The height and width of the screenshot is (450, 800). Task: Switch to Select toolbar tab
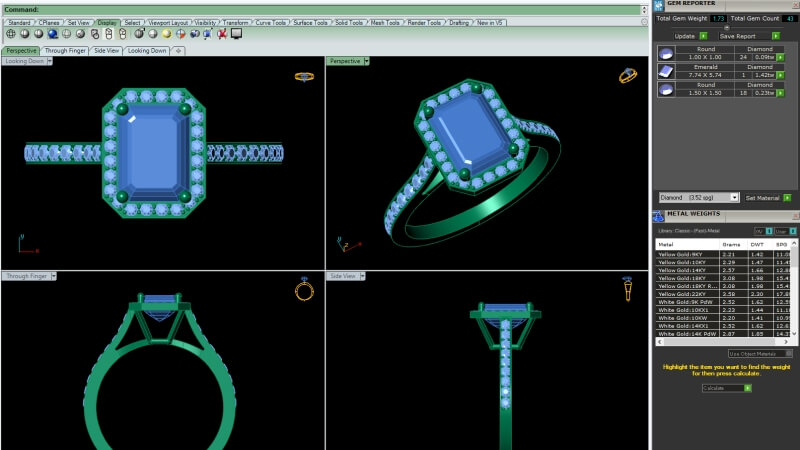pos(132,22)
